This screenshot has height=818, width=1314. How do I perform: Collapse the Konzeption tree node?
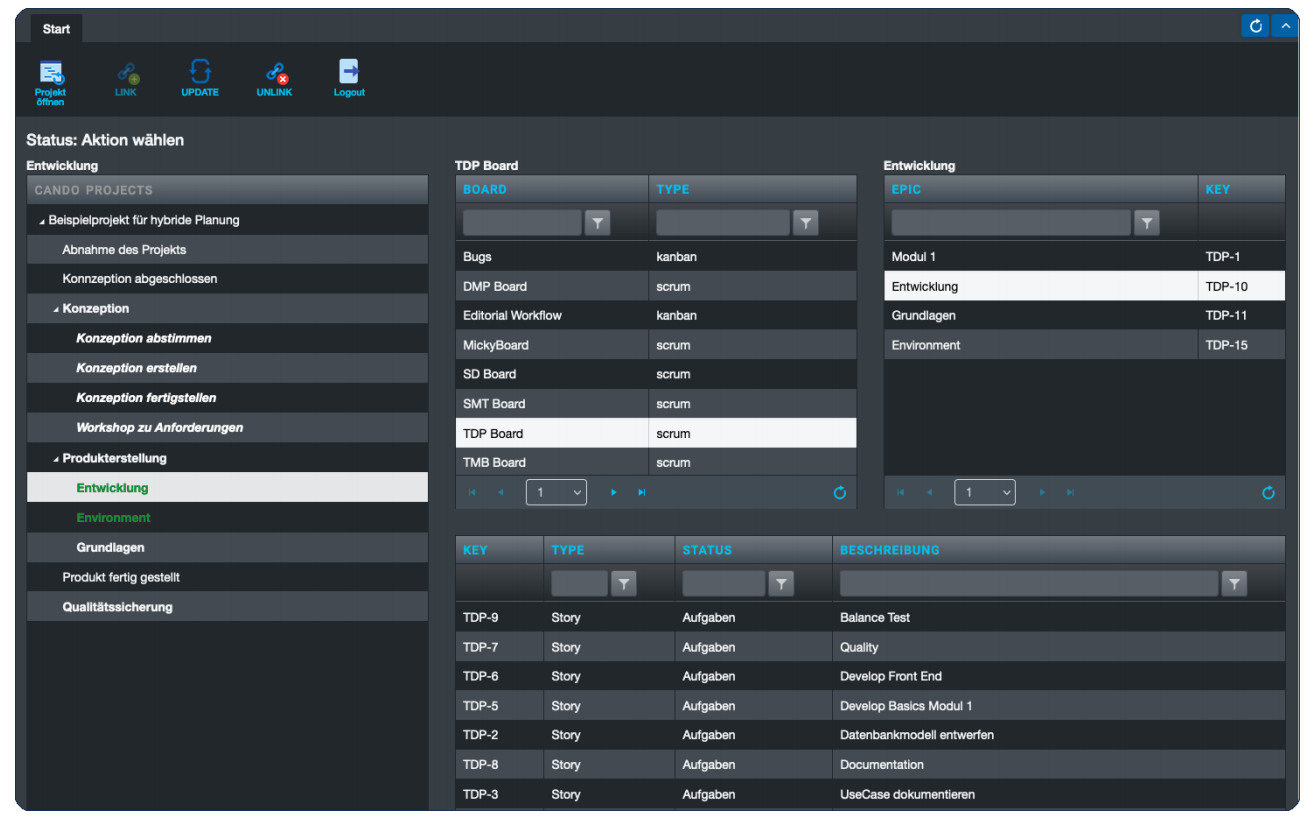56,310
